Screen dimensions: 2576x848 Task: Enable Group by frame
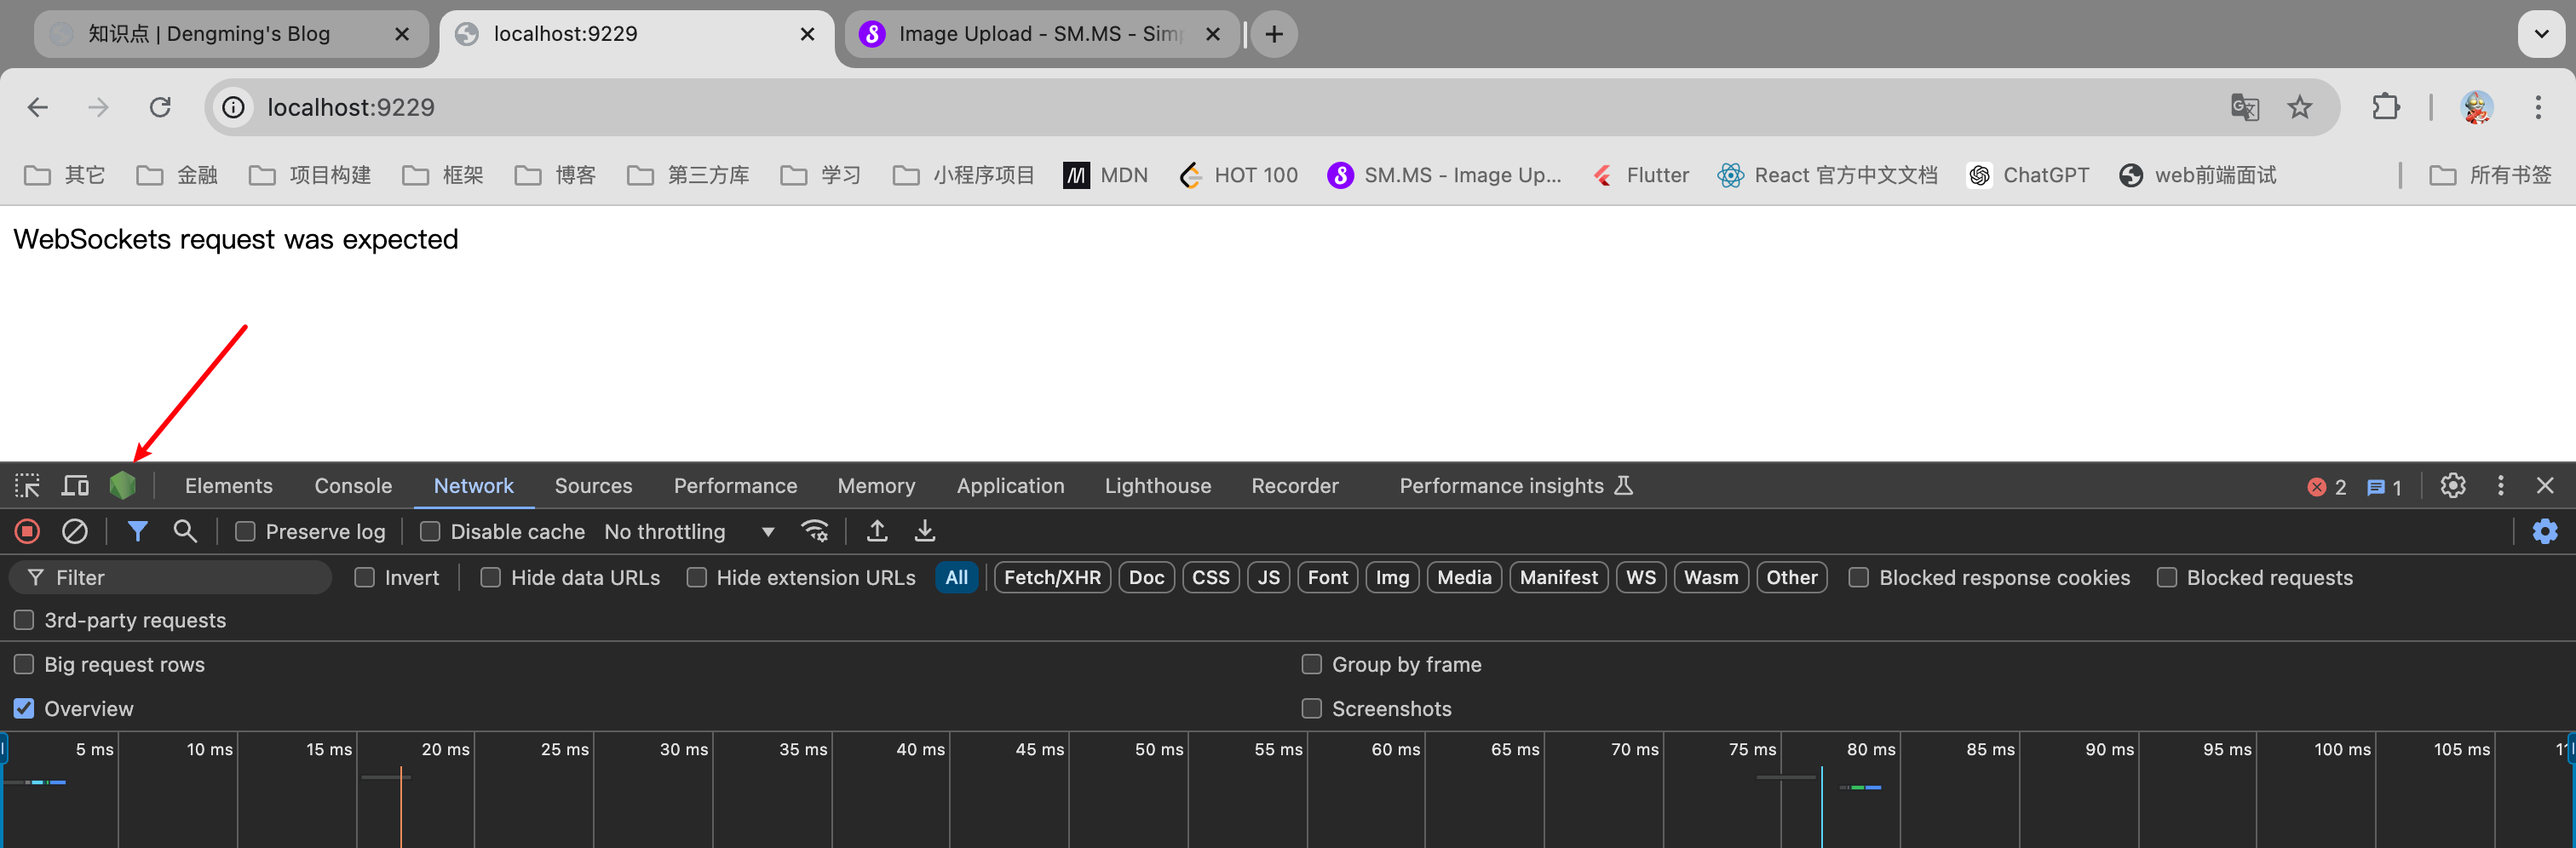coord(1312,664)
